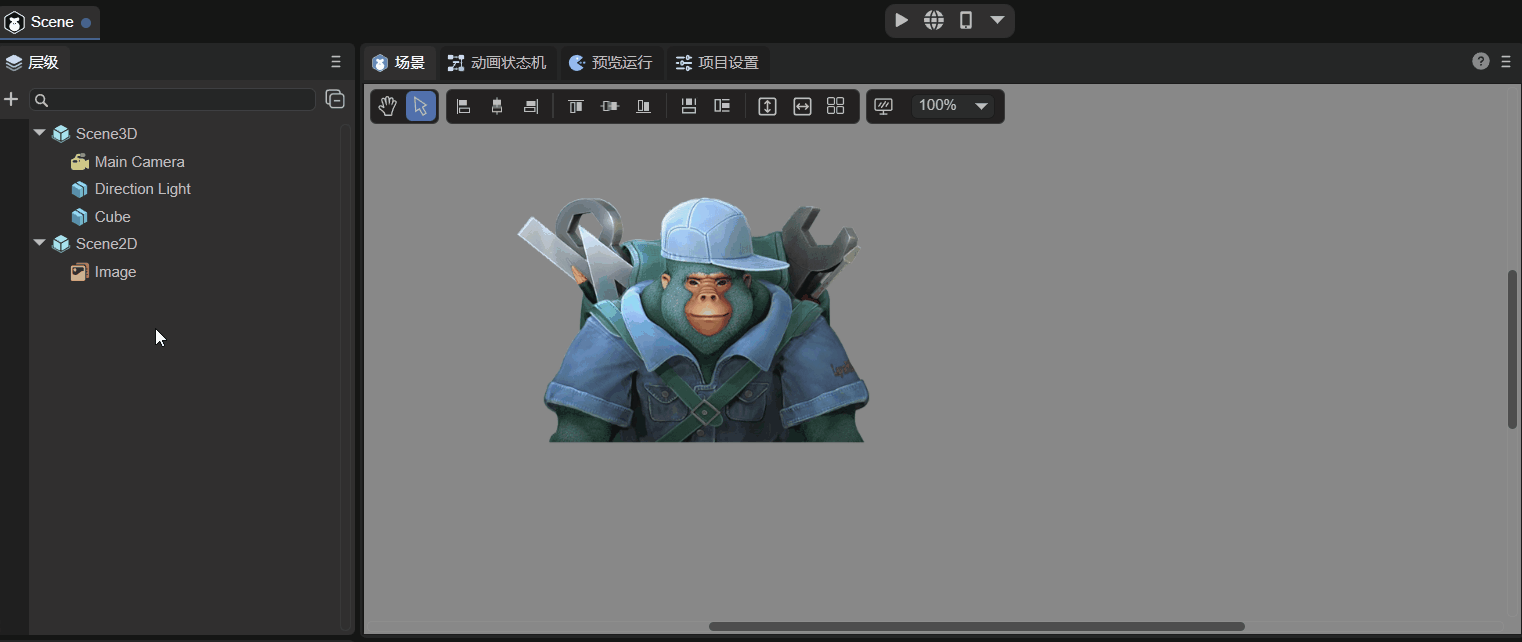This screenshot has width=1522, height=642.
Task: Click the scene view vertical scrollbar
Action: [1512, 349]
